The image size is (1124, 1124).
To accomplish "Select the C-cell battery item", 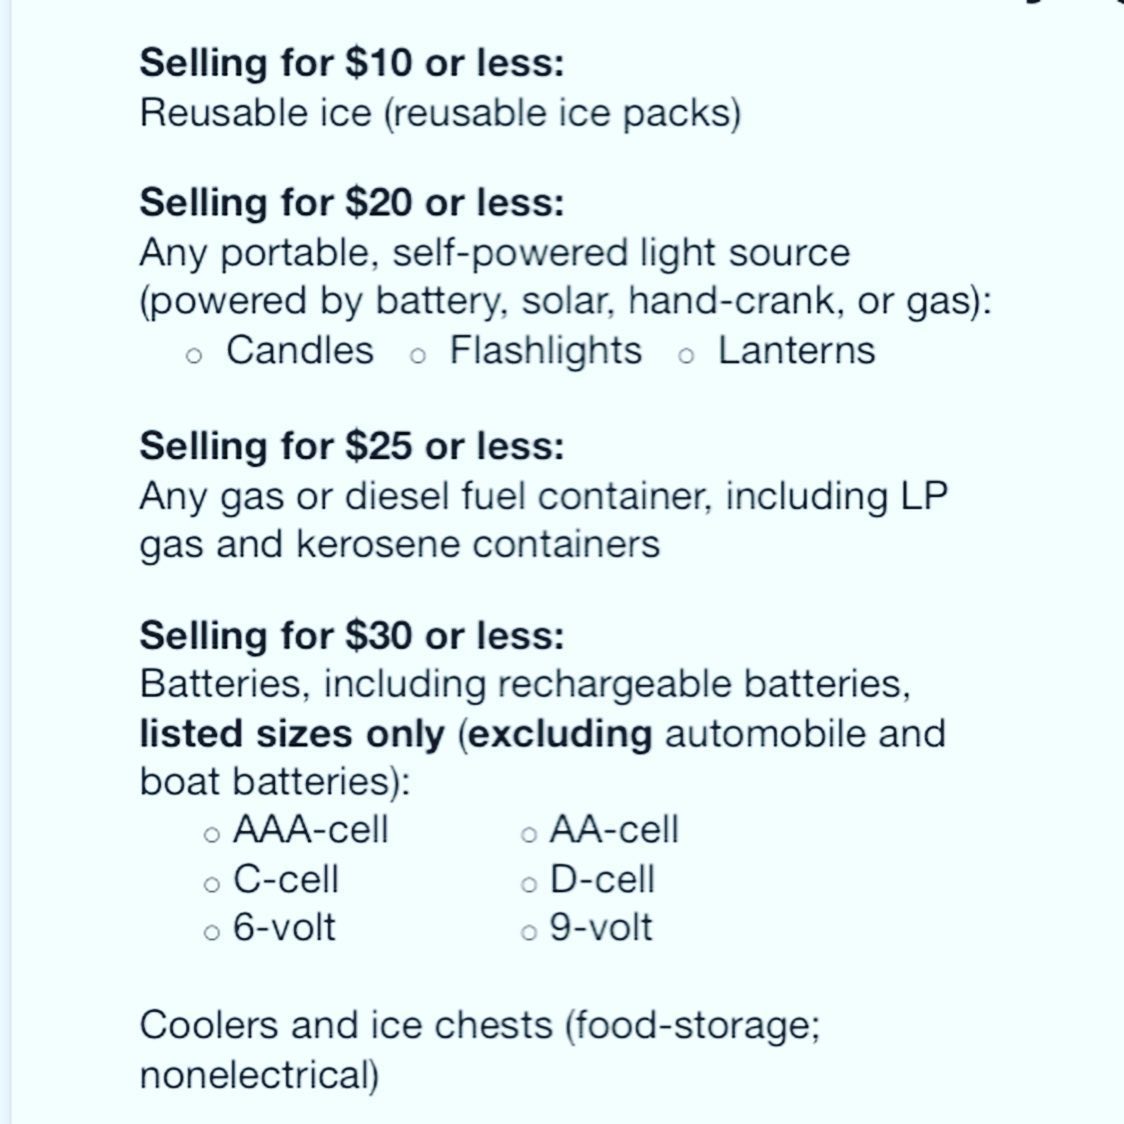I will [286, 879].
